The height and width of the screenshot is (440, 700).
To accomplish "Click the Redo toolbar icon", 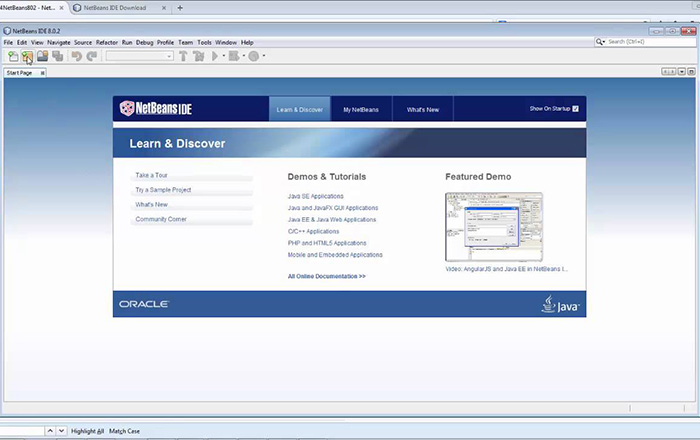I will (x=92, y=56).
